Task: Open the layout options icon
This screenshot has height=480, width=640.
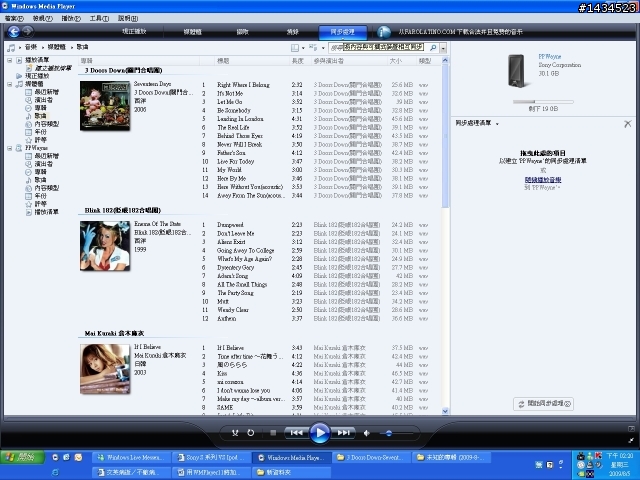Action: 295,48
